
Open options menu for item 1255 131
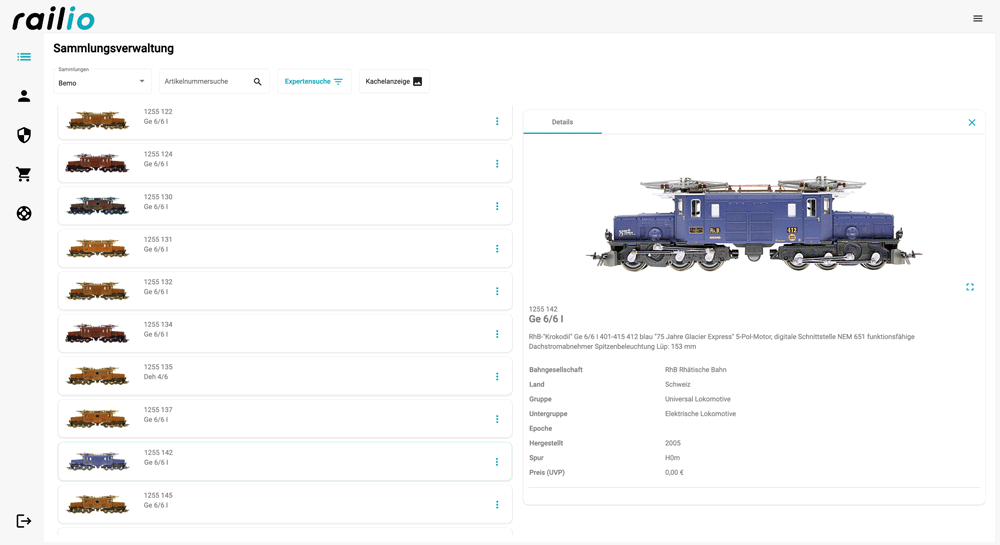coord(497,249)
